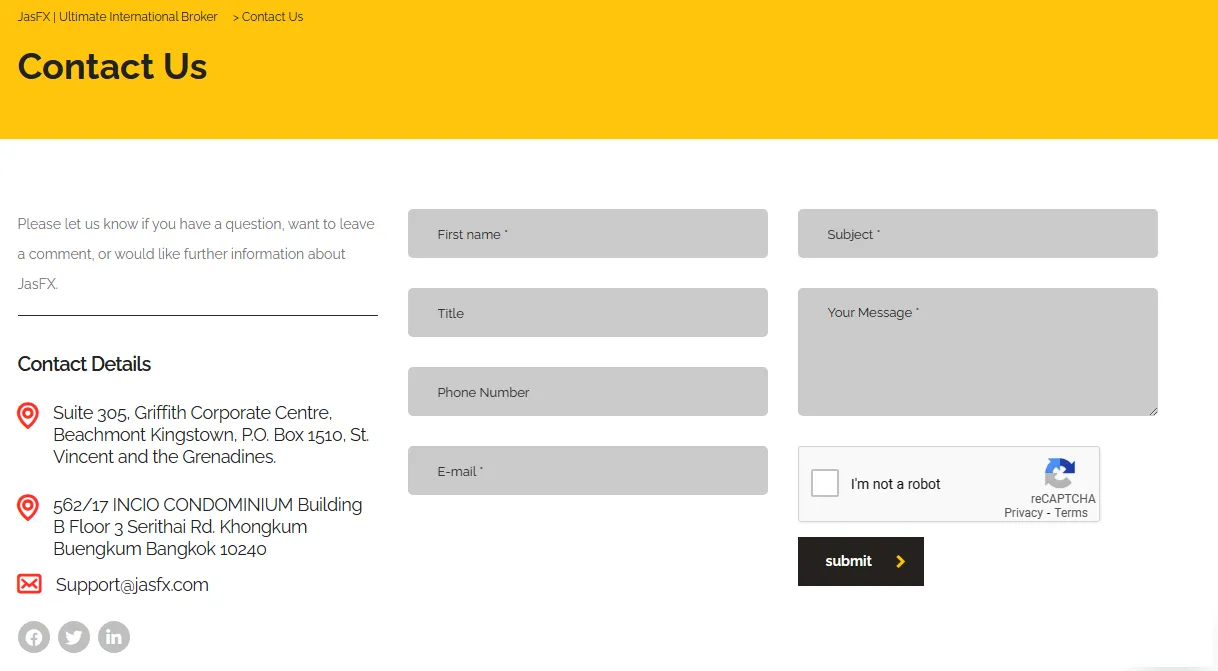Open the Twitter social icon
Image resolution: width=1218 pixels, height=671 pixels.
tap(74, 637)
